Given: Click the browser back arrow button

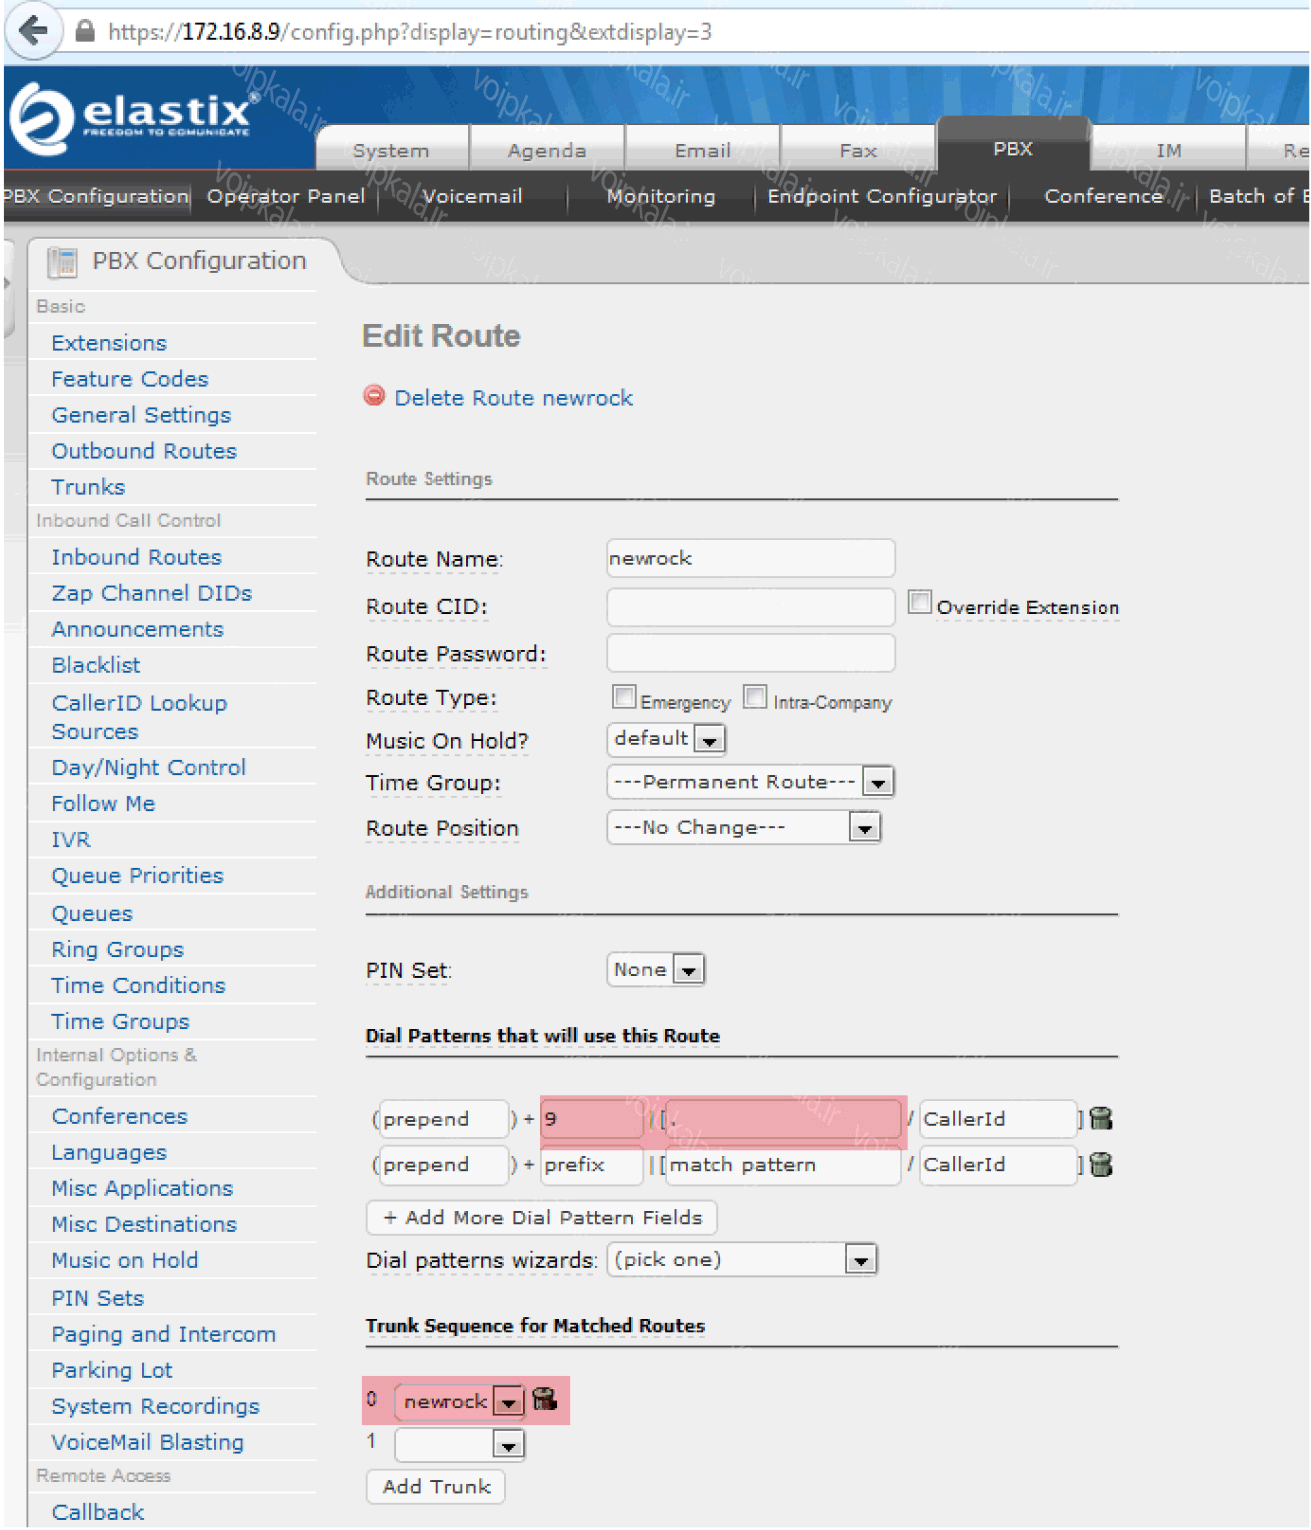Looking at the screenshot, I should (33, 31).
